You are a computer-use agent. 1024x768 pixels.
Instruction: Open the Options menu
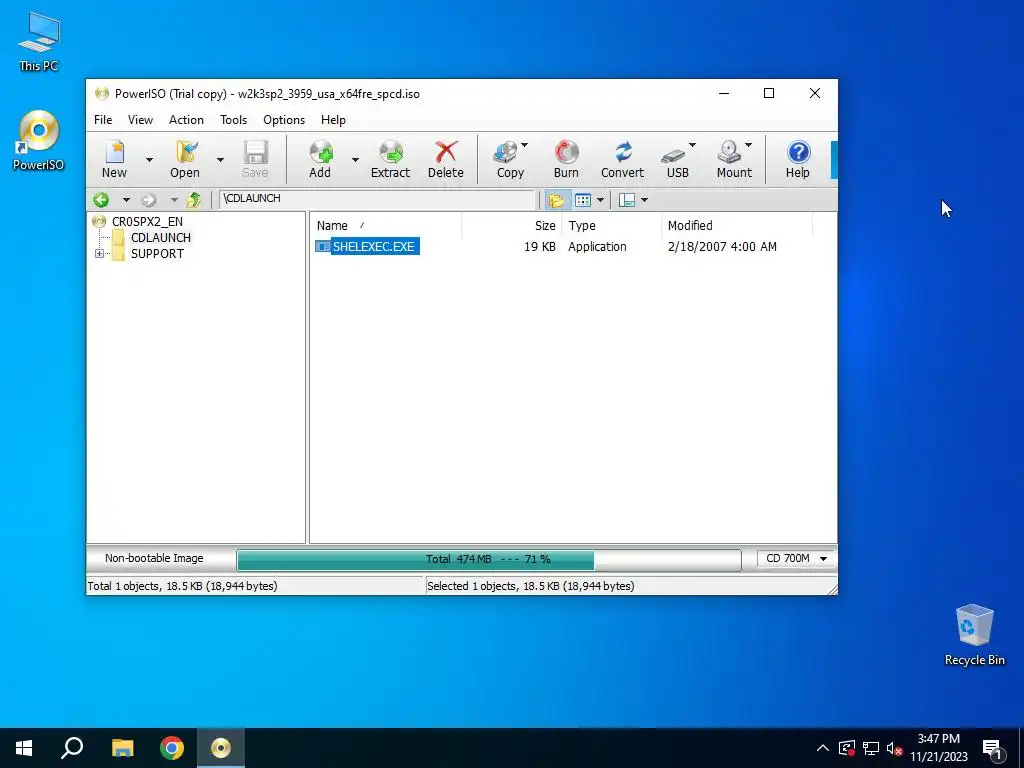(x=284, y=120)
